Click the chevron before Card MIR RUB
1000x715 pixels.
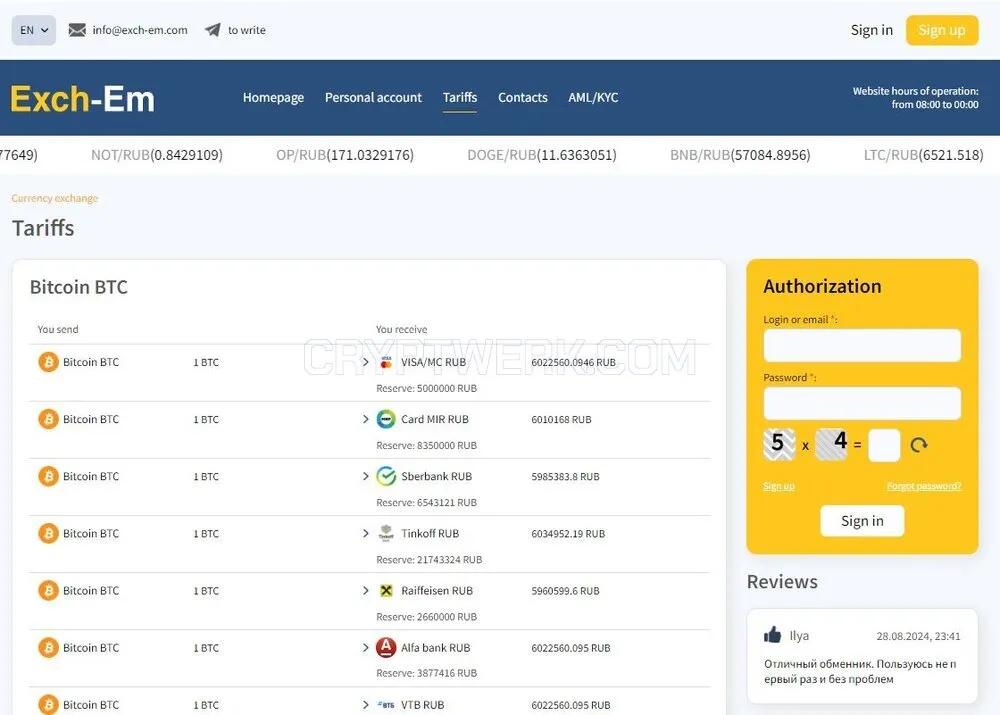(365, 420)
